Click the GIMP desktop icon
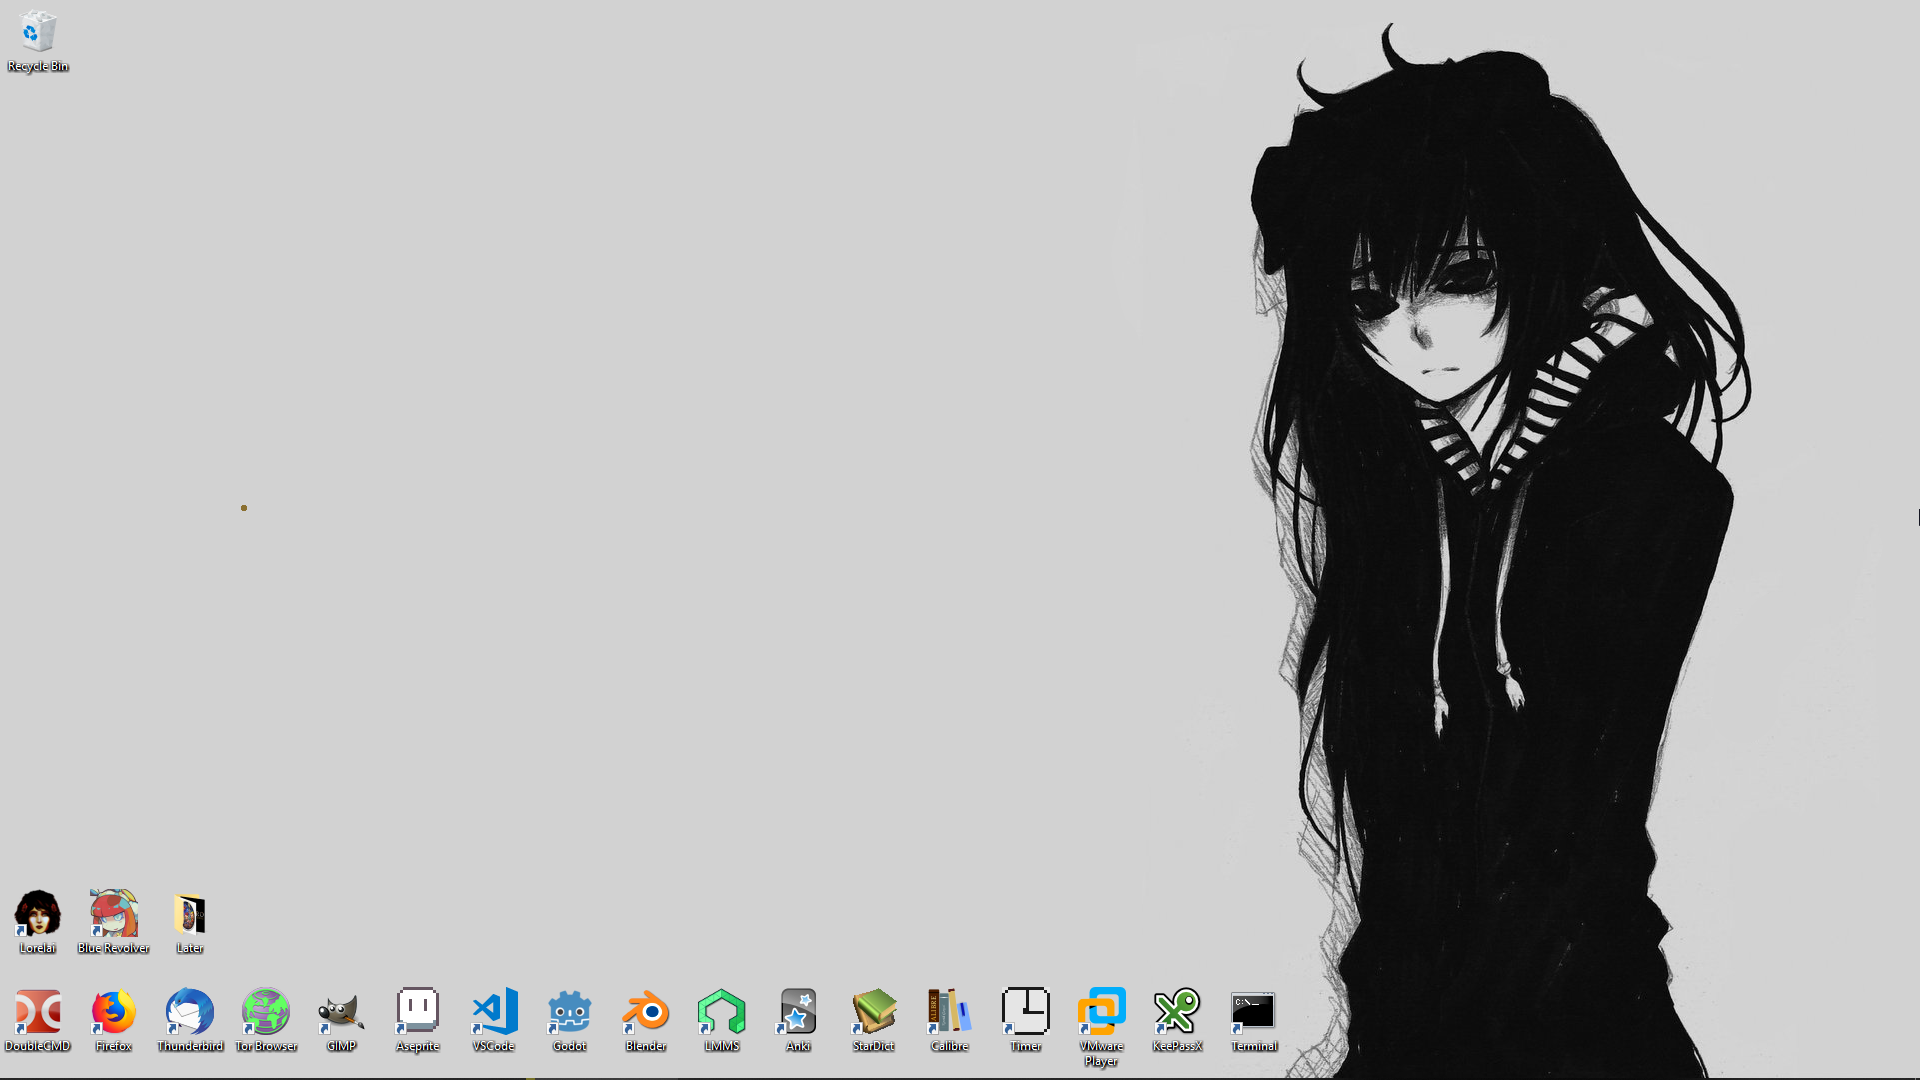Viewport: 1920px width, 1080px height. (342, 1012)
